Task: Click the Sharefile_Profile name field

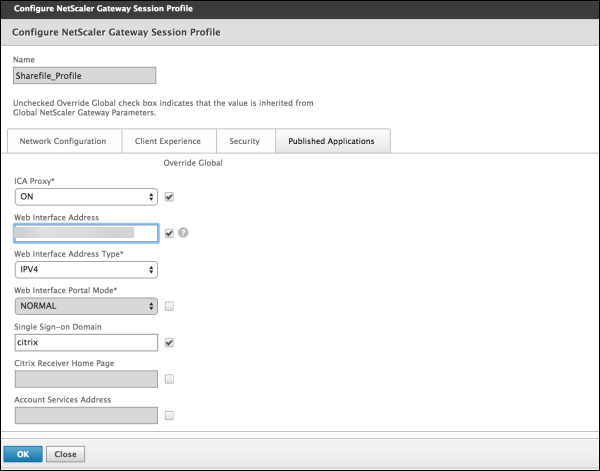Action: (x=86, y=75)
